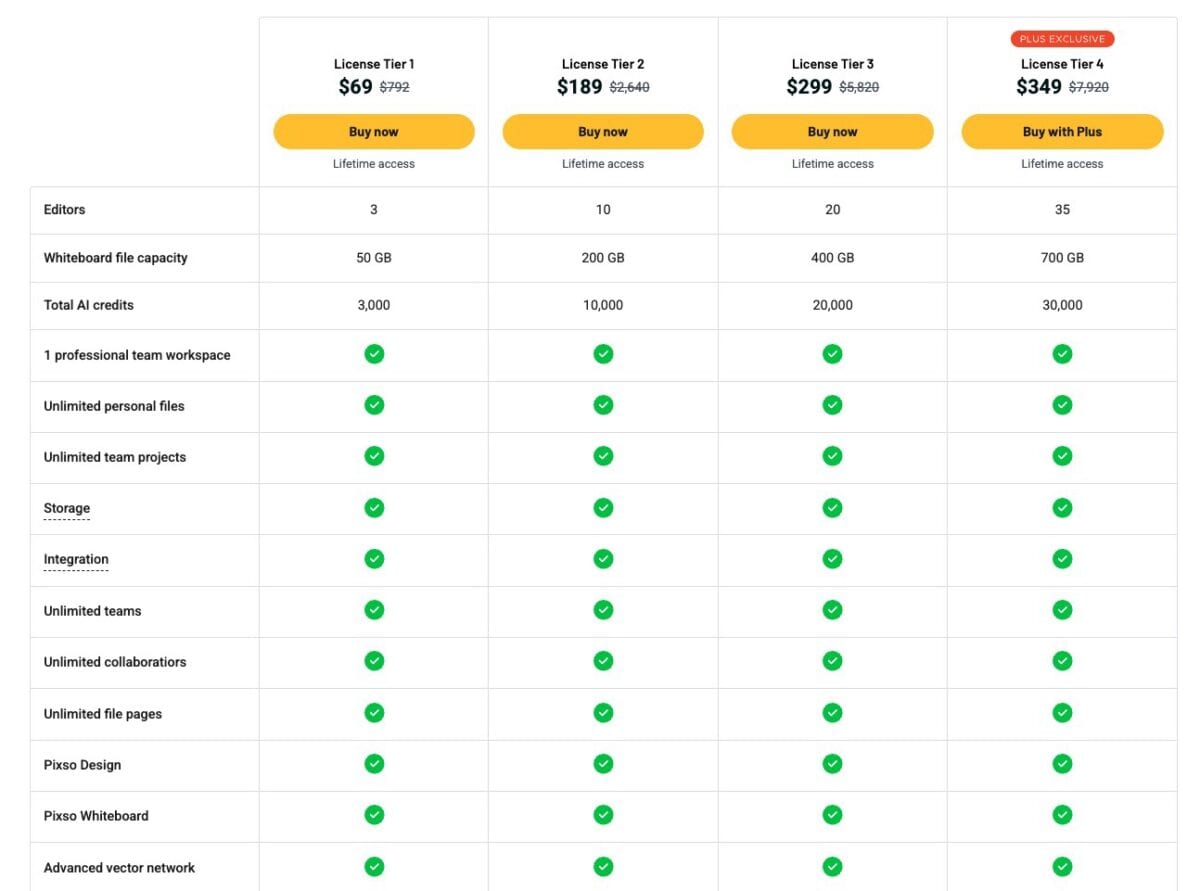Image resolution: width=1200 pixels, height=891 pixels.
Task: Click the Lifetime access text under Tier 1
Action: pos(373,163)
